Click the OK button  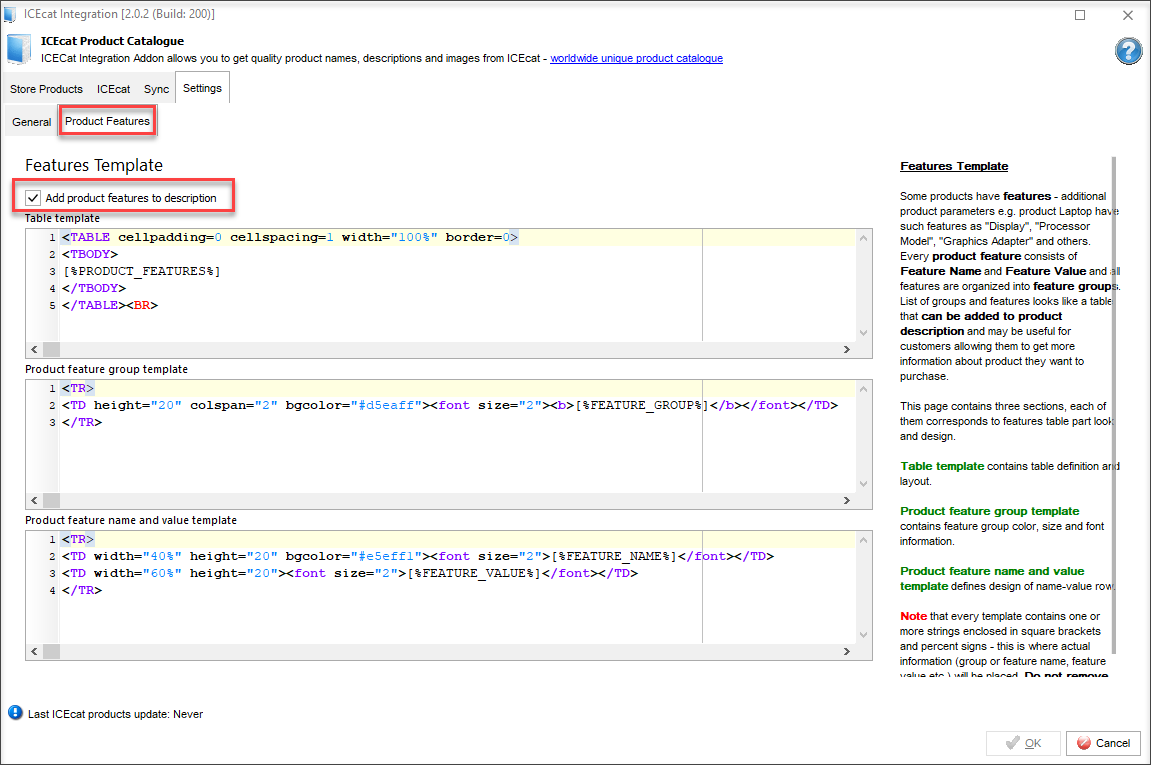pos(1023,743)
